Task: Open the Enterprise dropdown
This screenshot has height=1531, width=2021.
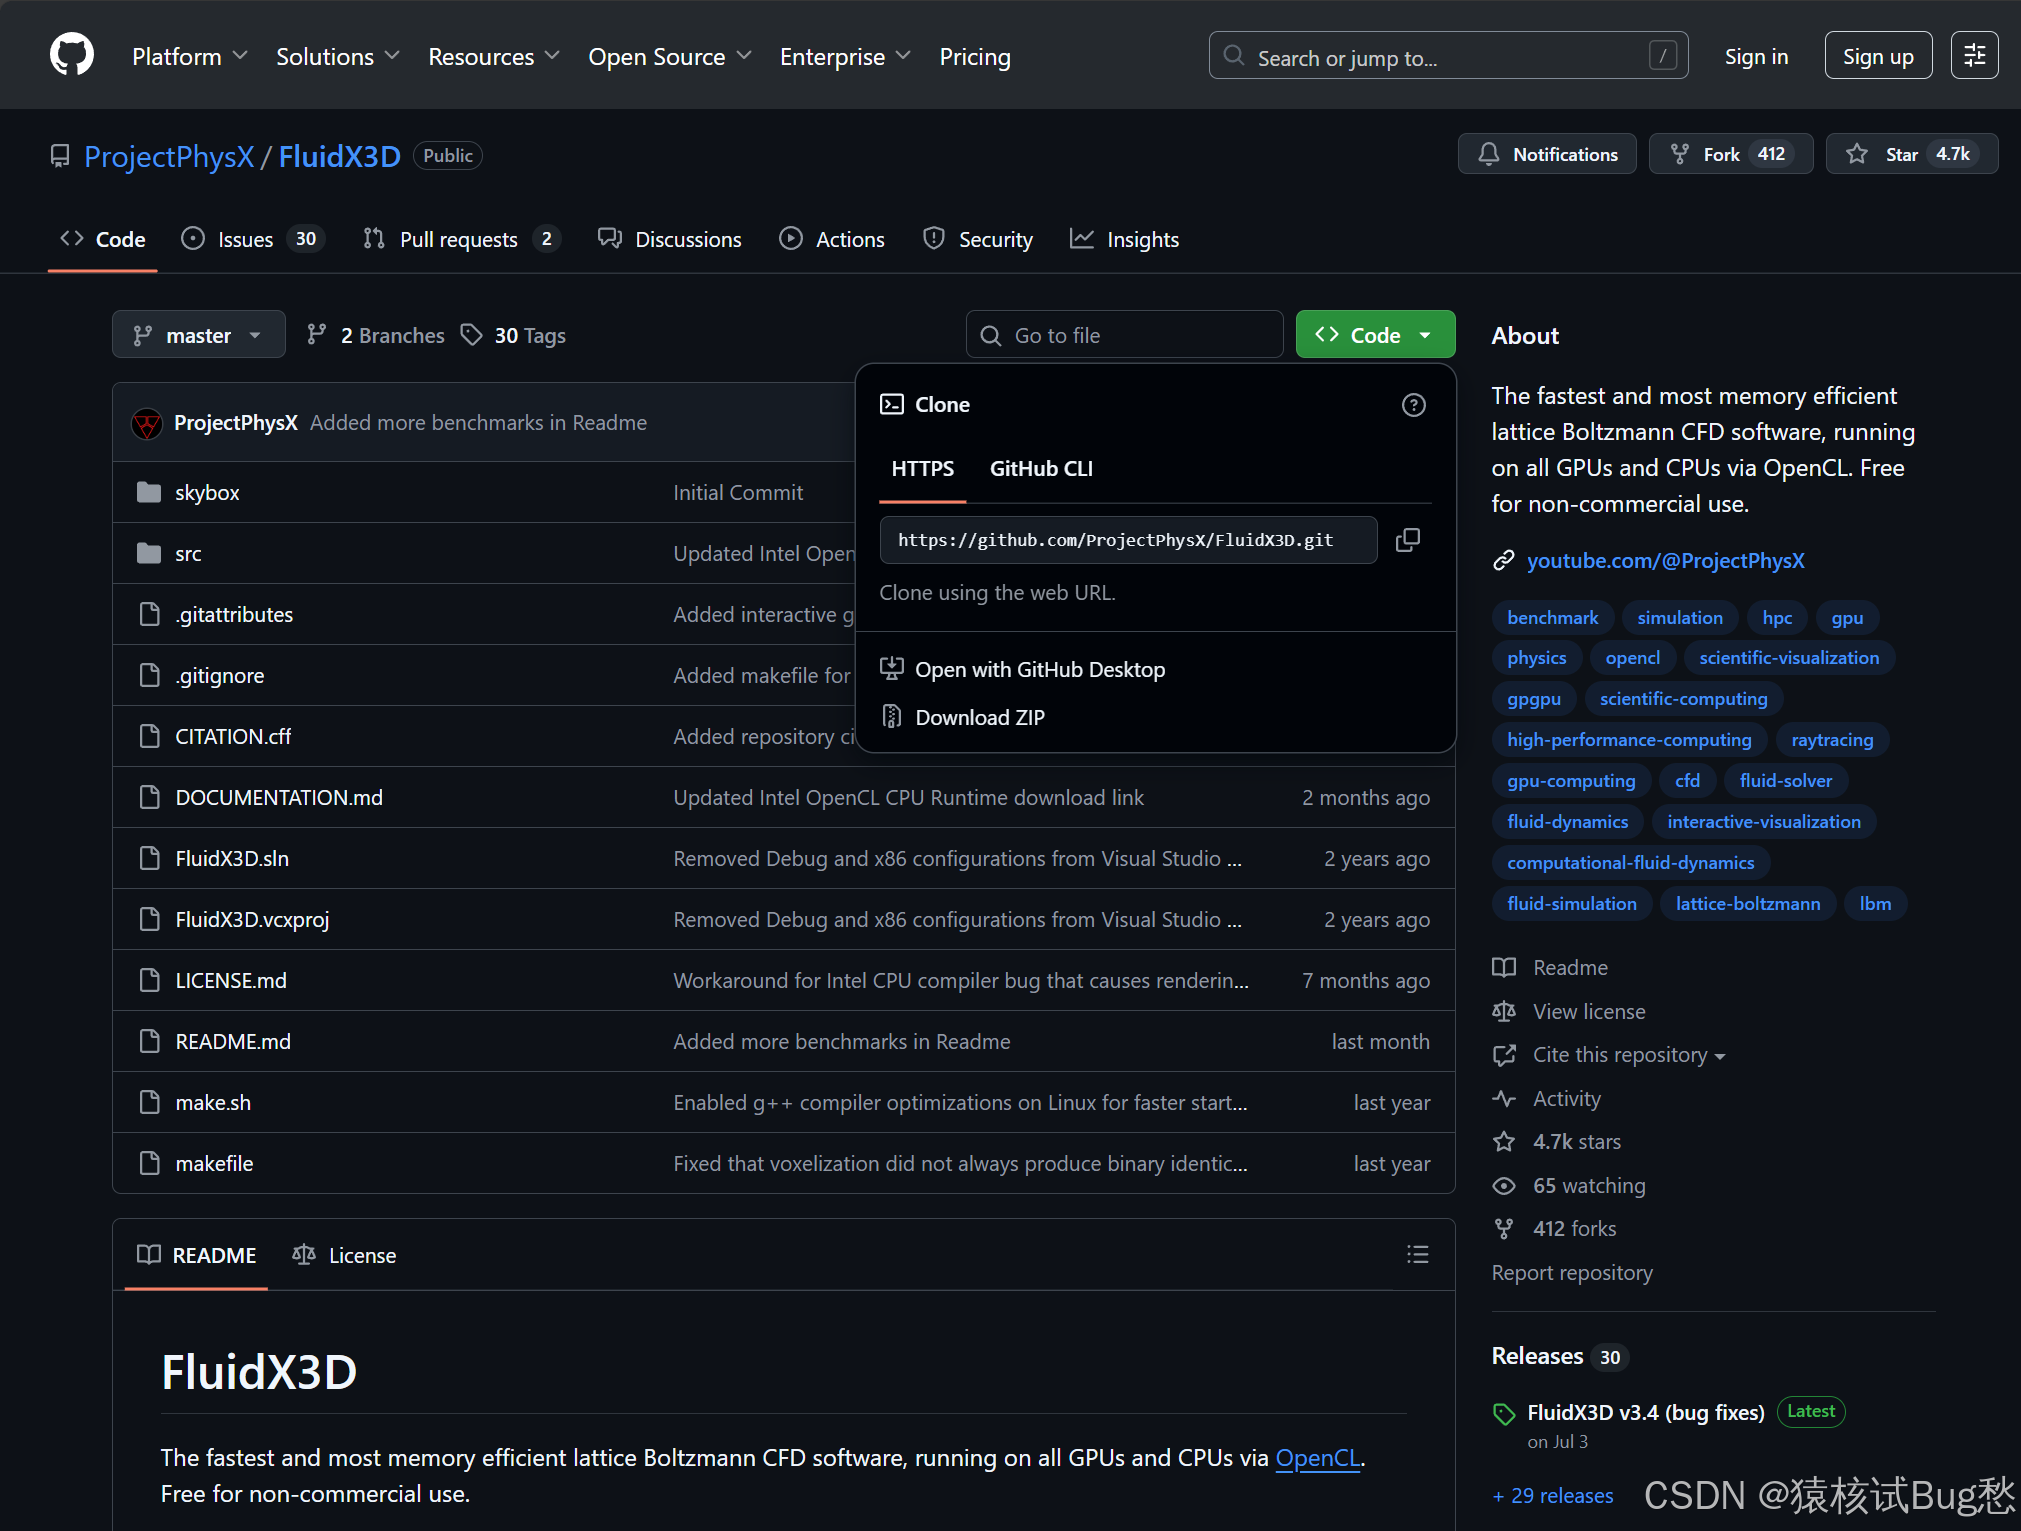Action: point(846,57)
